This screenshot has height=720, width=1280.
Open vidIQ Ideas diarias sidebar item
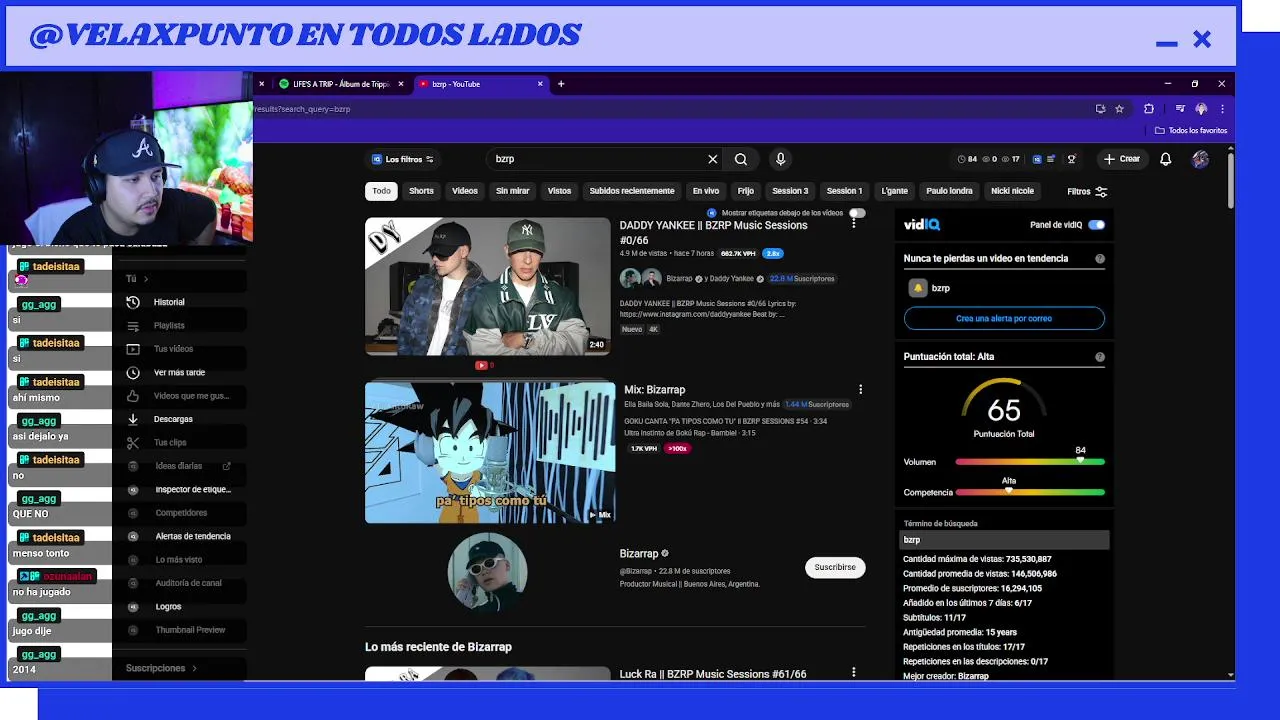pyautogui.click(x=180, y=466)
